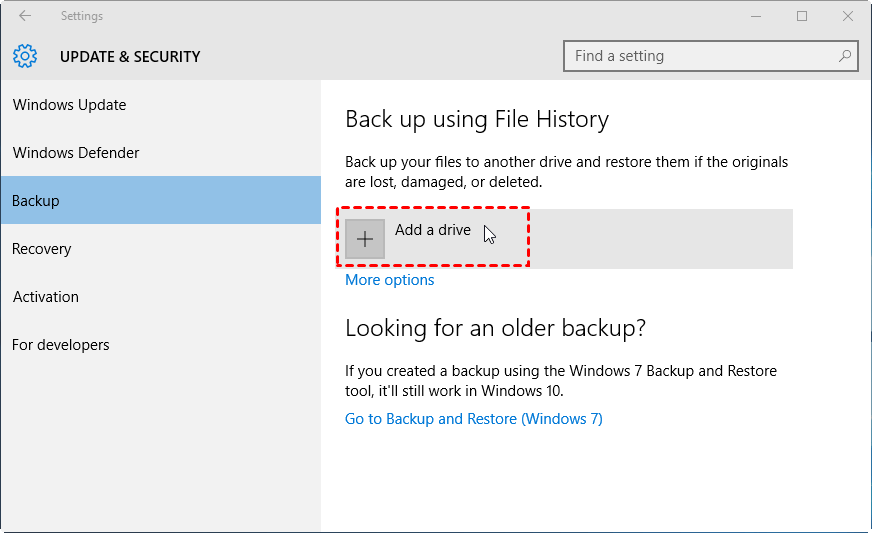Screen dimensions: 872x533
Task: Click the Settings gear icon
Action: click(25, 56)
